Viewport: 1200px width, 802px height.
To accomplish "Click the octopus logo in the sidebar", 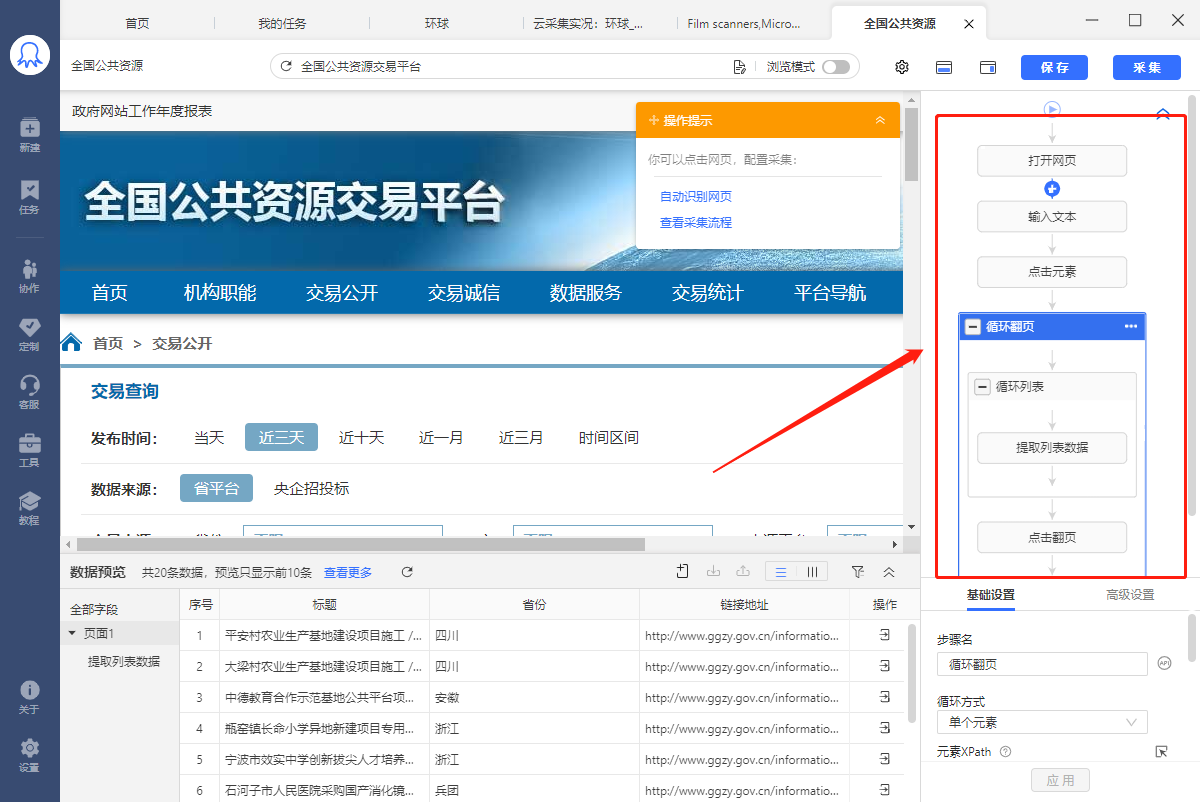I will pos(30,54).
